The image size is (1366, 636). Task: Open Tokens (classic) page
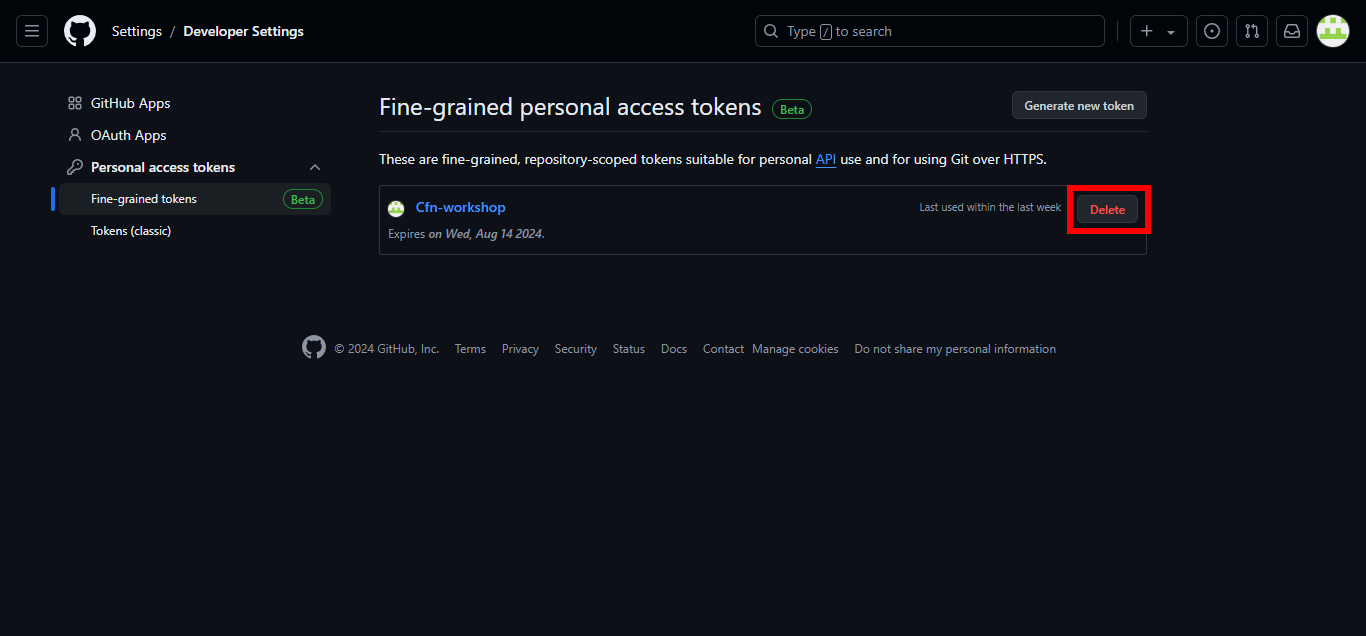point(131,231)
